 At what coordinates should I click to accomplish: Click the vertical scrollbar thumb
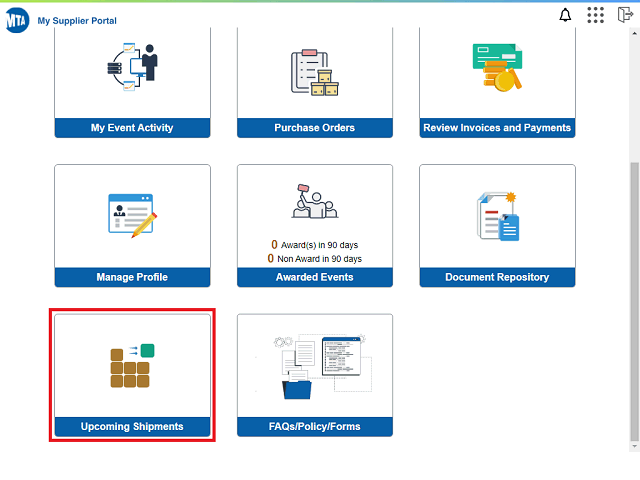635,302
